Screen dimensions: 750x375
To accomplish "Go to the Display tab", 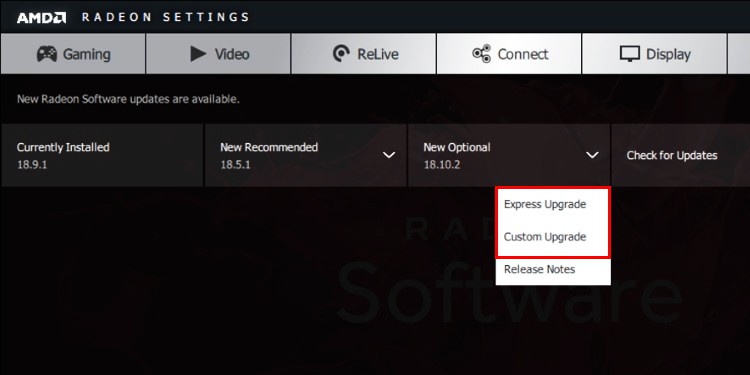I will click(654, 54).
